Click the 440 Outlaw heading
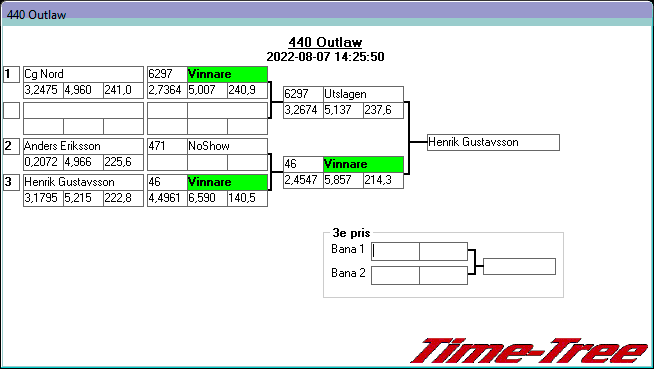 click(325, 42)
